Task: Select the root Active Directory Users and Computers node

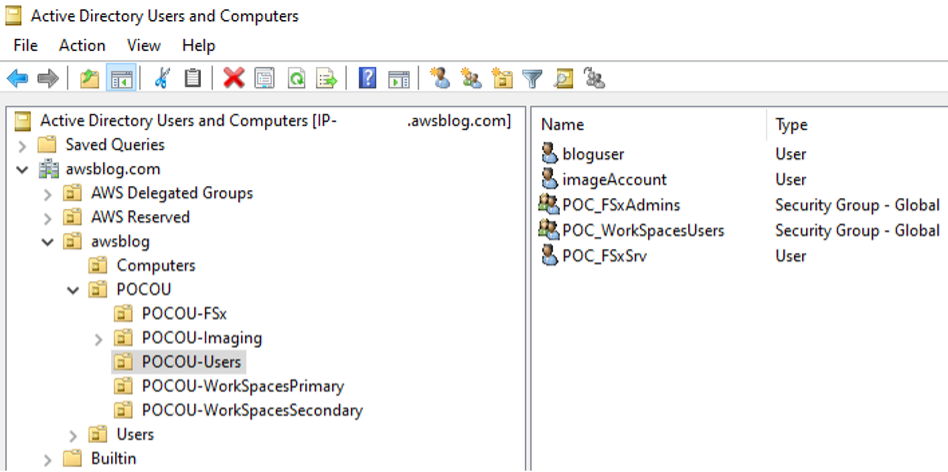Action: pyautogui.click(x=275, y=121)
